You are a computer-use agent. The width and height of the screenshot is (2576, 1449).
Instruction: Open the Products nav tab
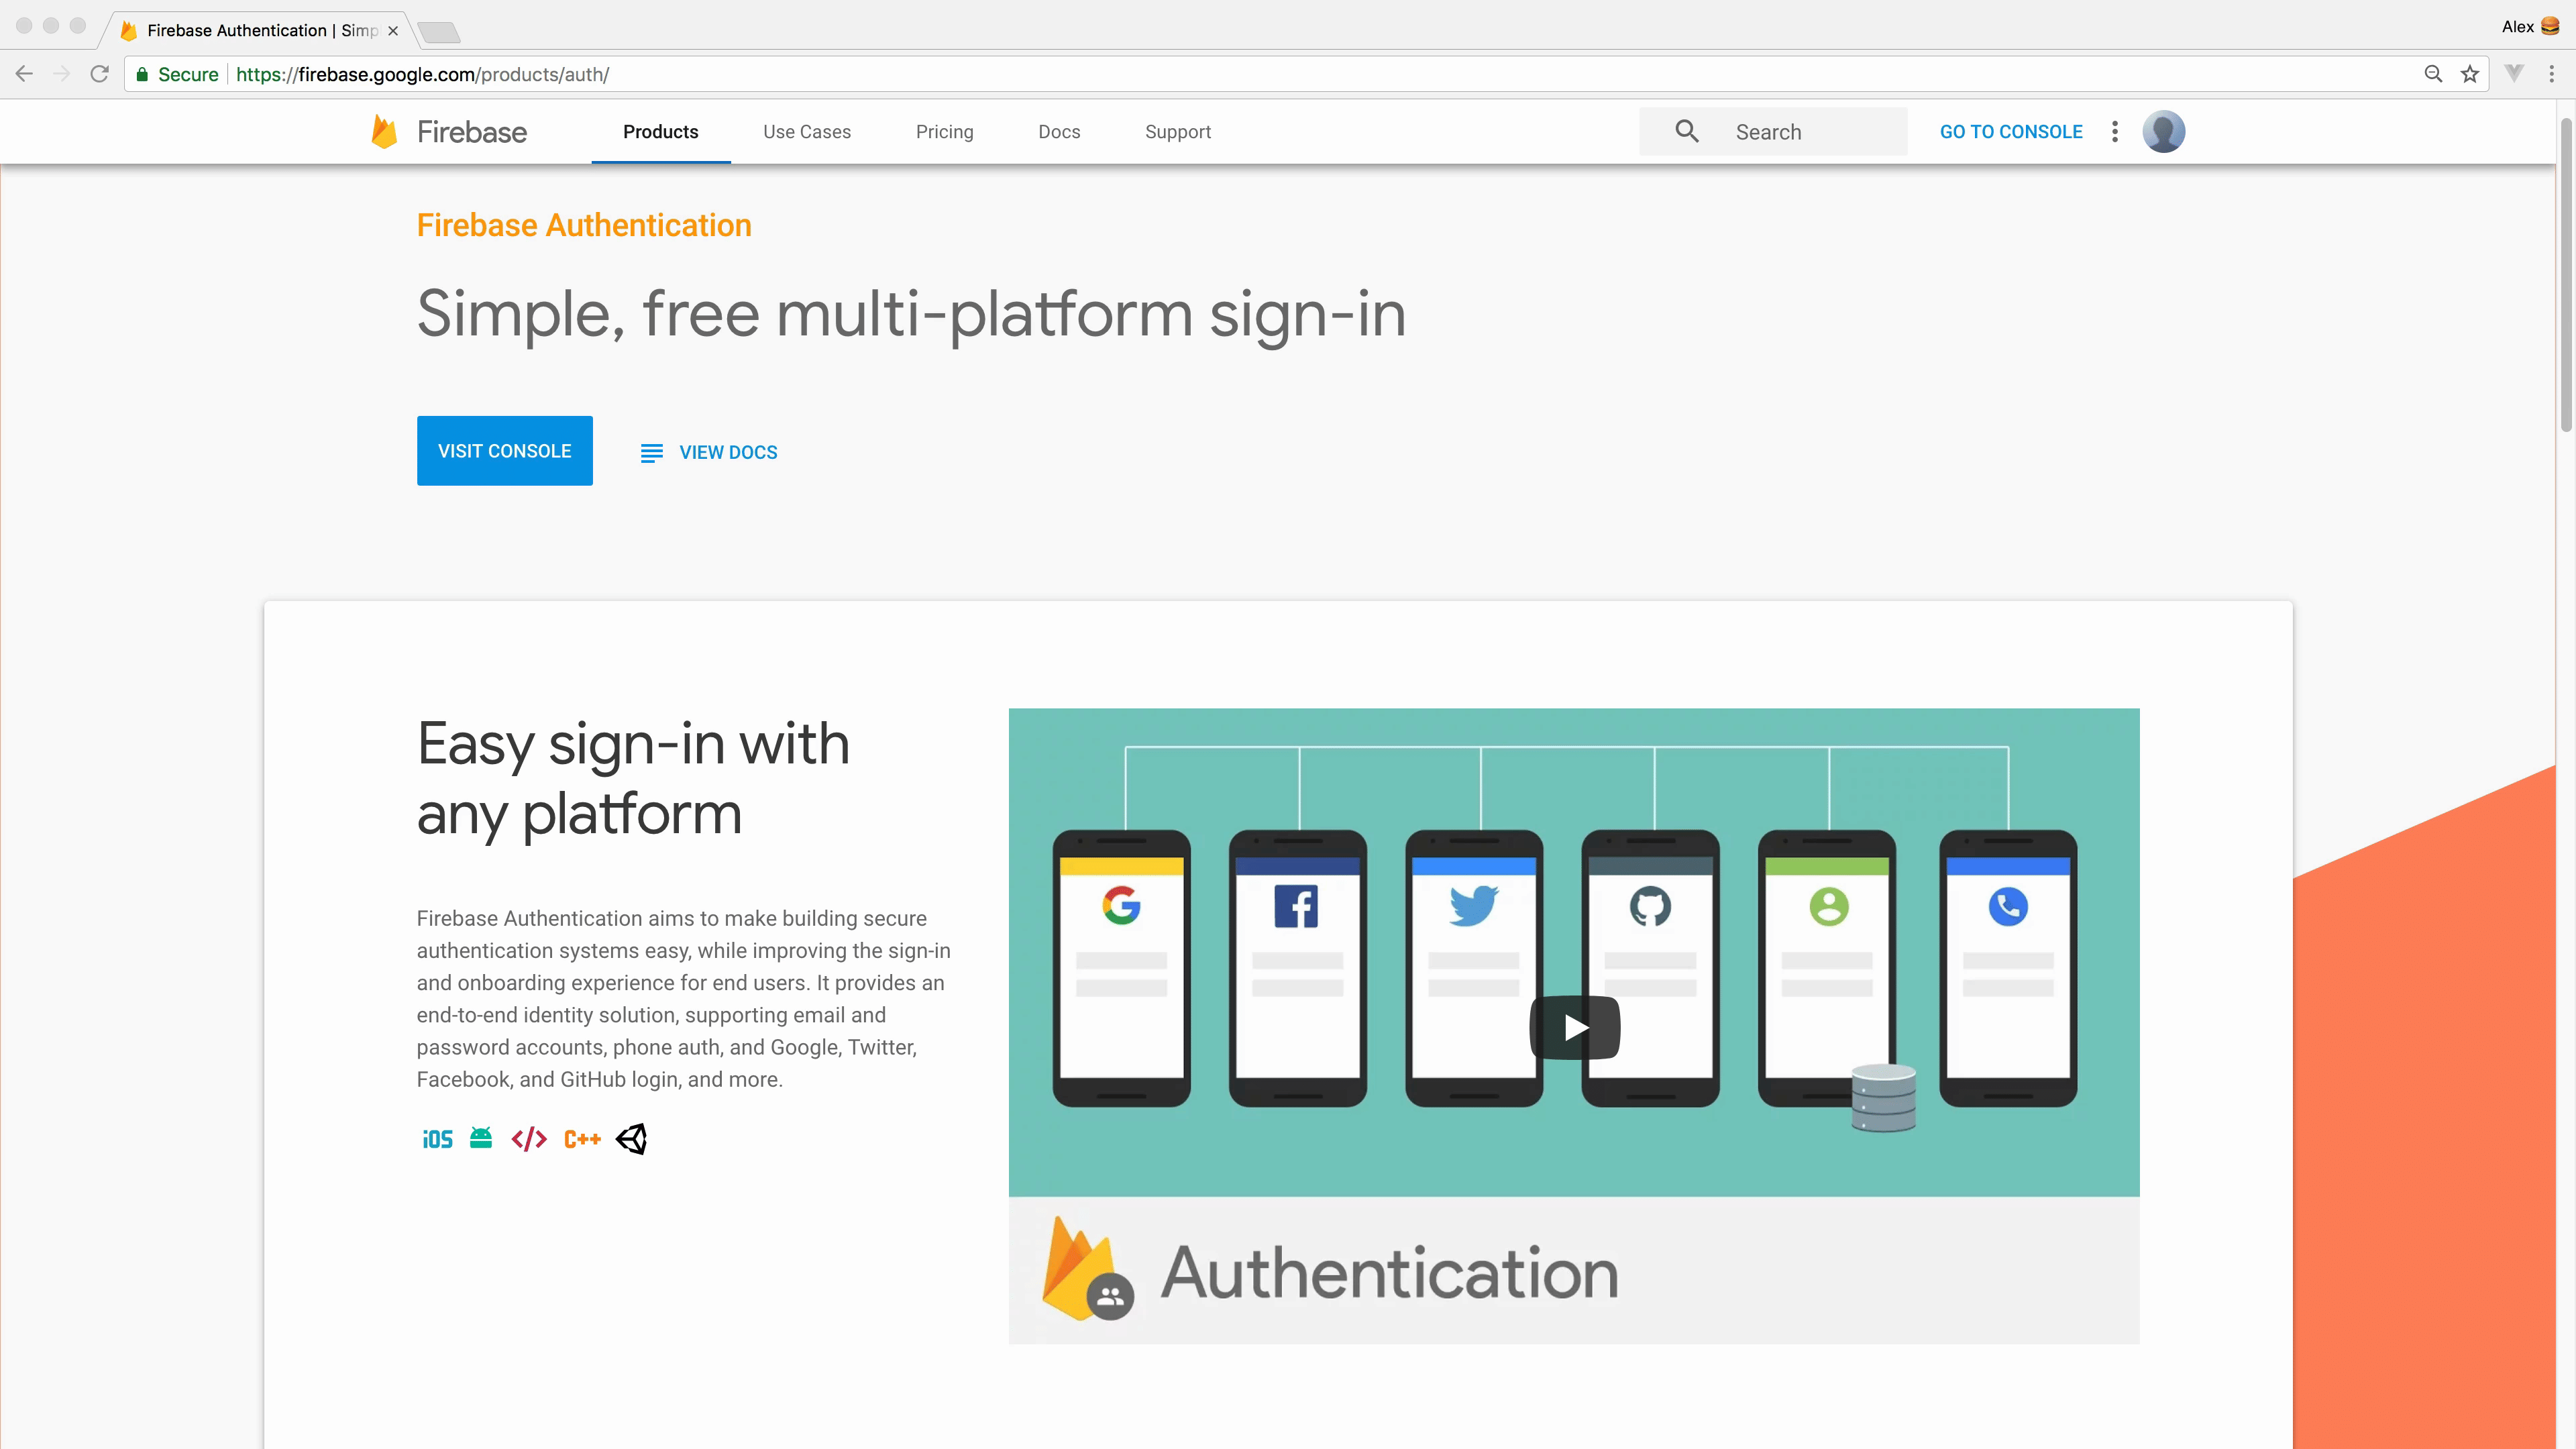[x=661, y=132]
